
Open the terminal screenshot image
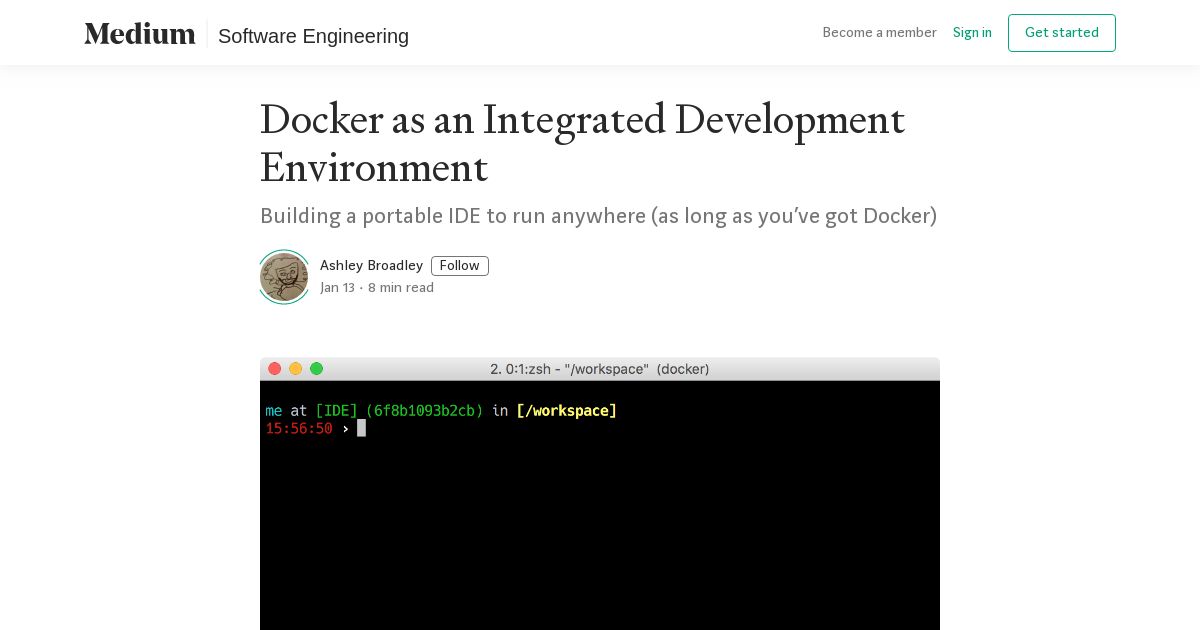pos(600,494)
